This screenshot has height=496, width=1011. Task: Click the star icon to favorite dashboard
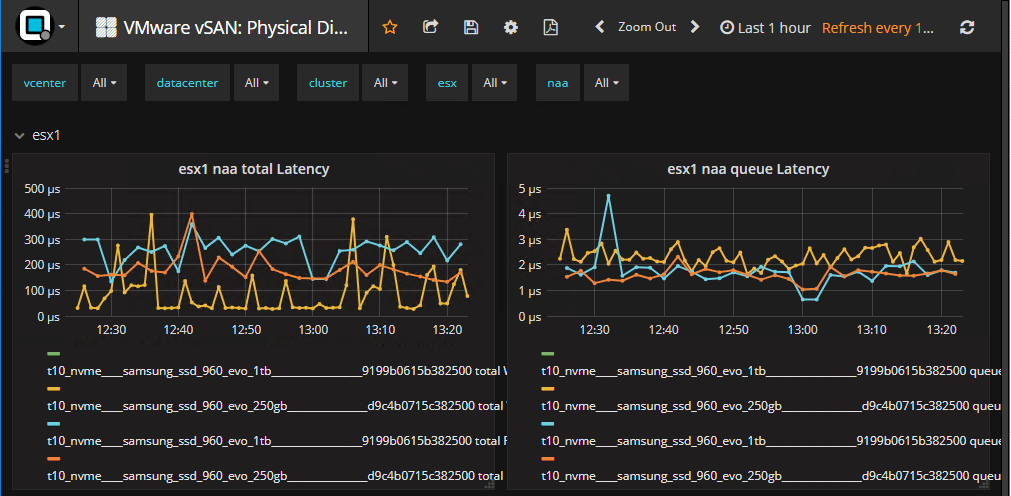tap(390, 27)
